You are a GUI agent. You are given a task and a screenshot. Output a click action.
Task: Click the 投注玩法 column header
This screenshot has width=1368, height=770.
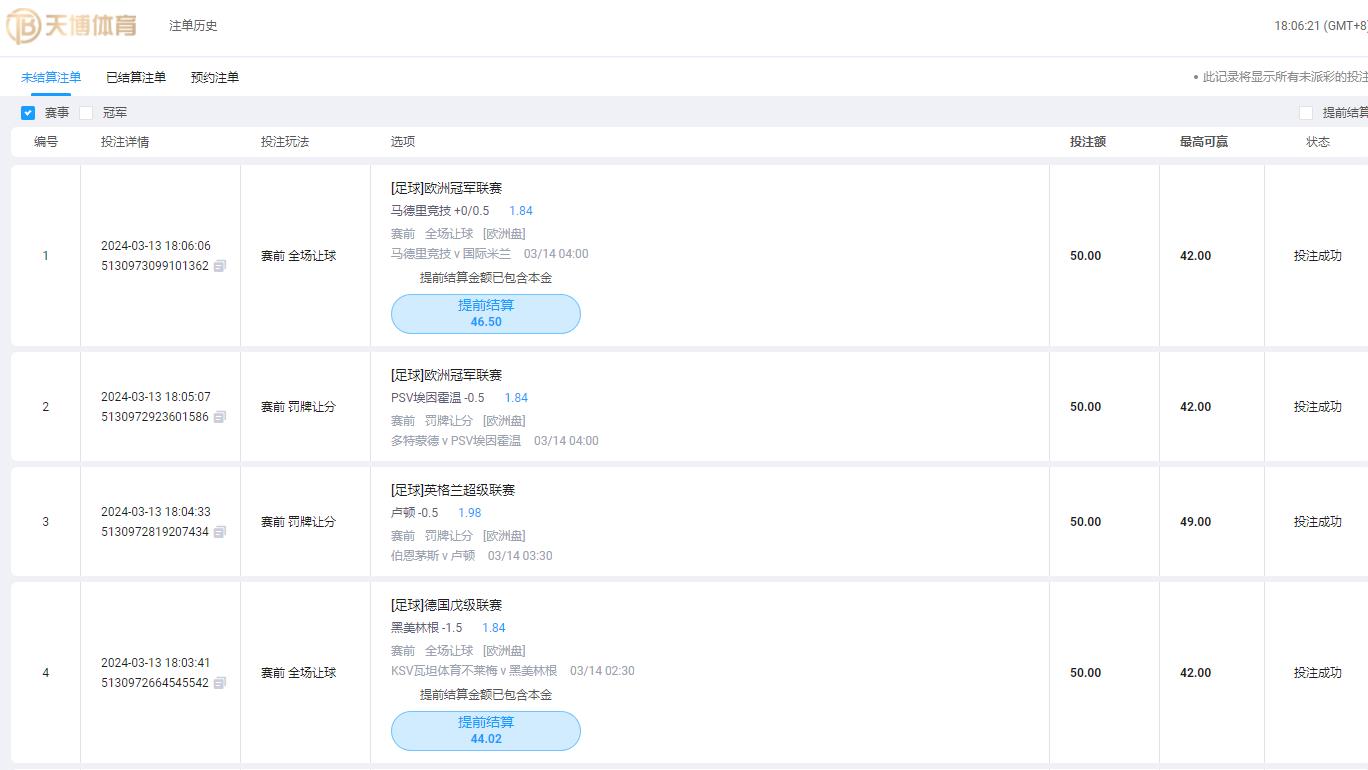[x=285, y=142]
